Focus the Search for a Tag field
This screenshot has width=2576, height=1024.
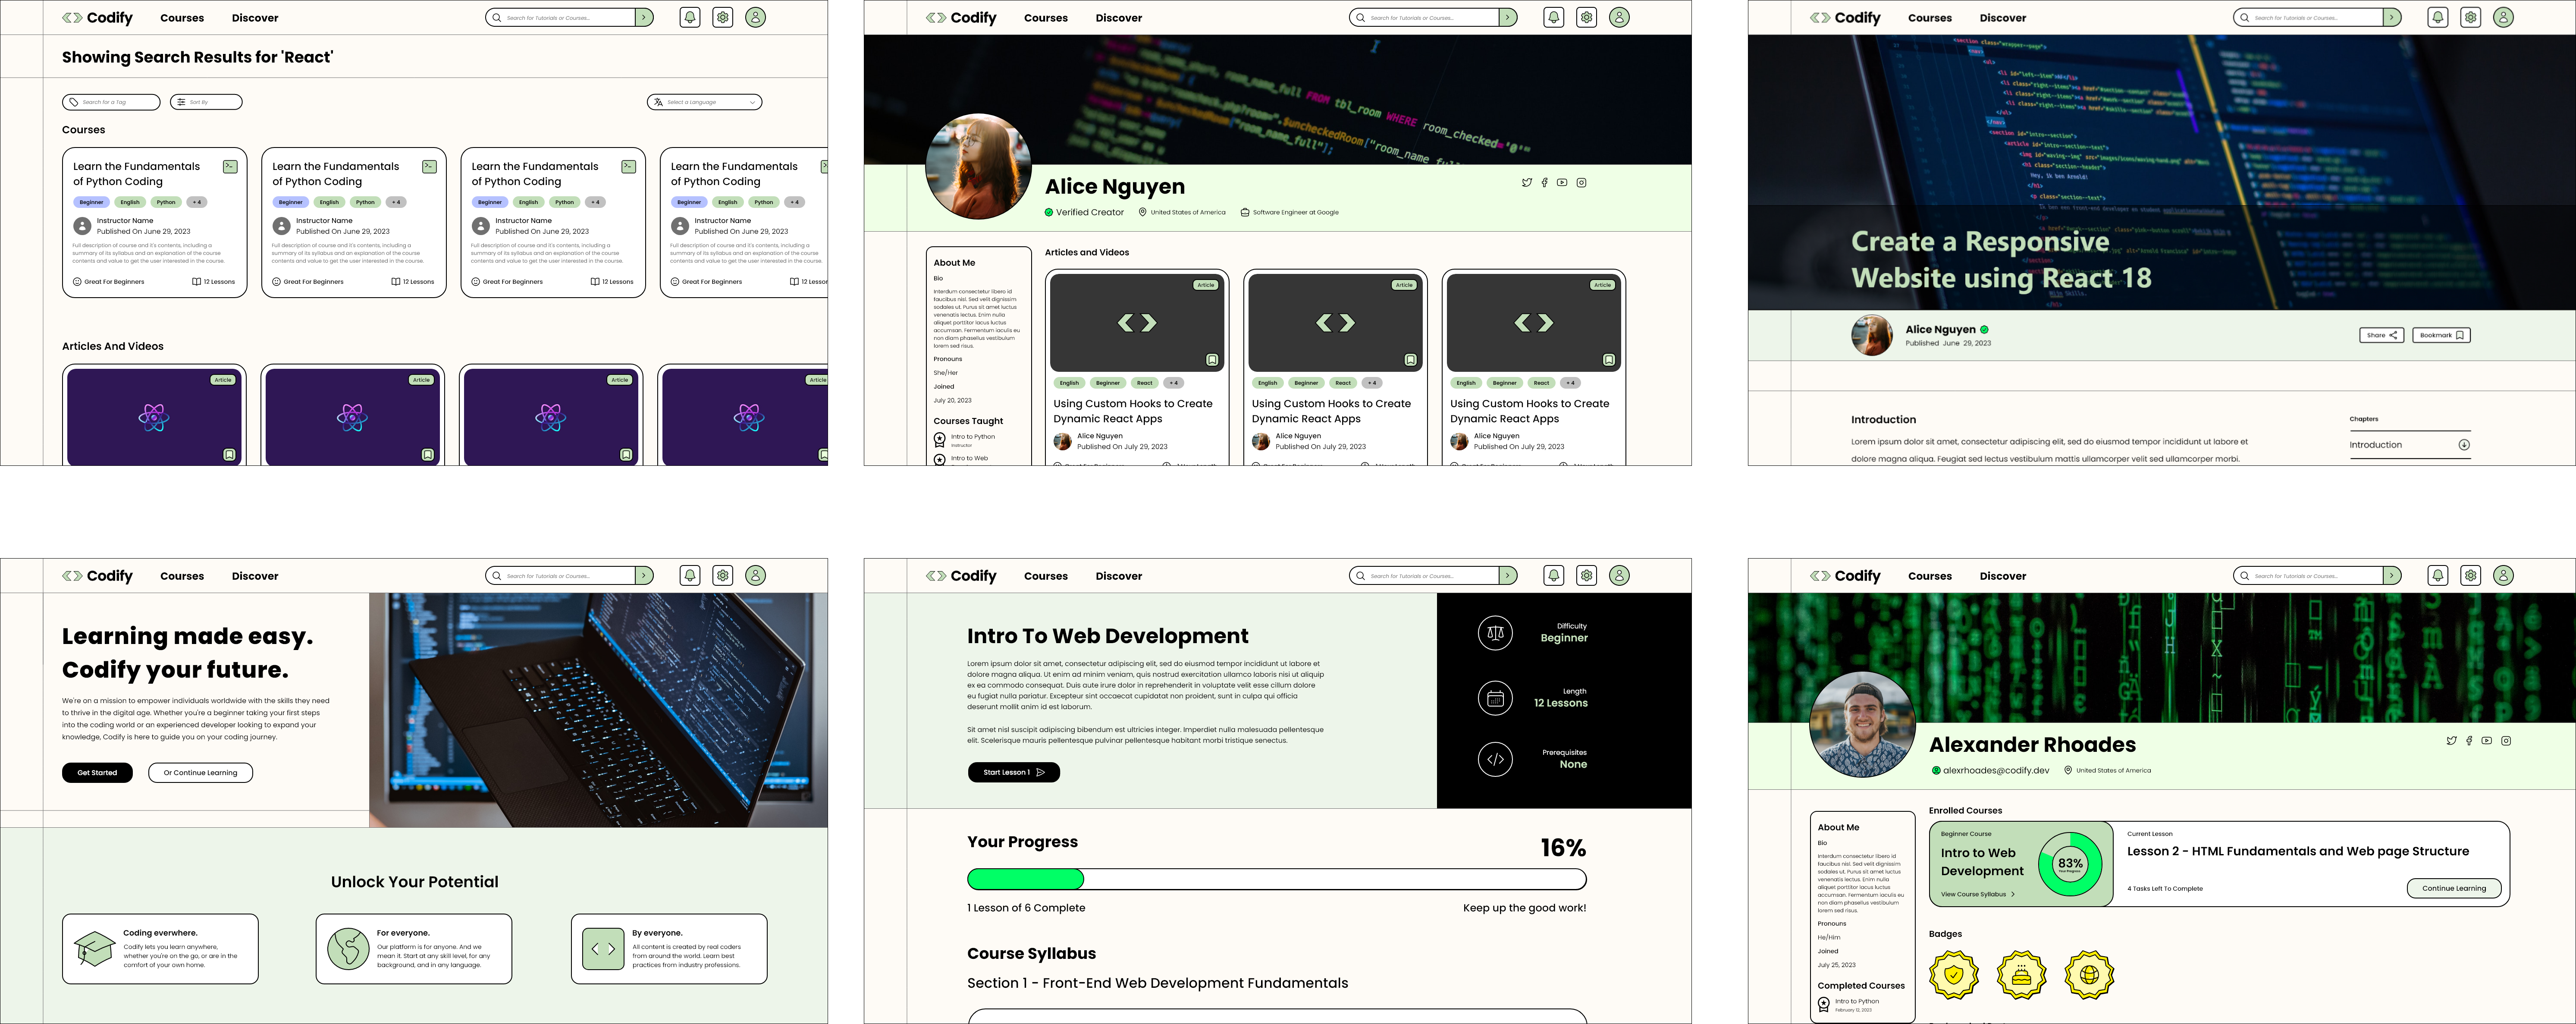point(111,102)
